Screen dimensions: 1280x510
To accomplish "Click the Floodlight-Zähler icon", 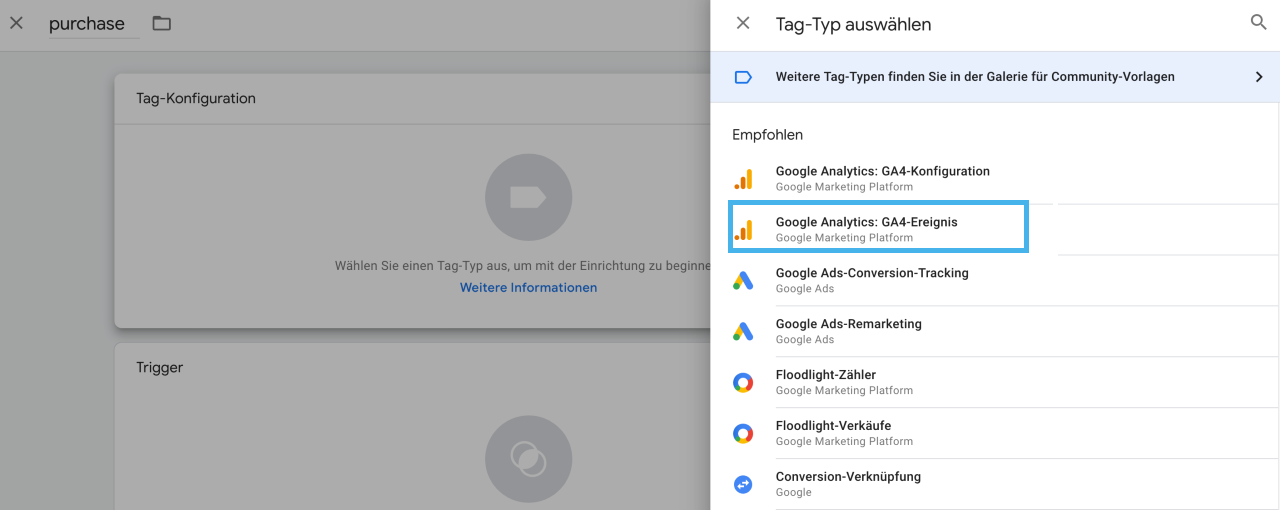I will click(743, 382).
